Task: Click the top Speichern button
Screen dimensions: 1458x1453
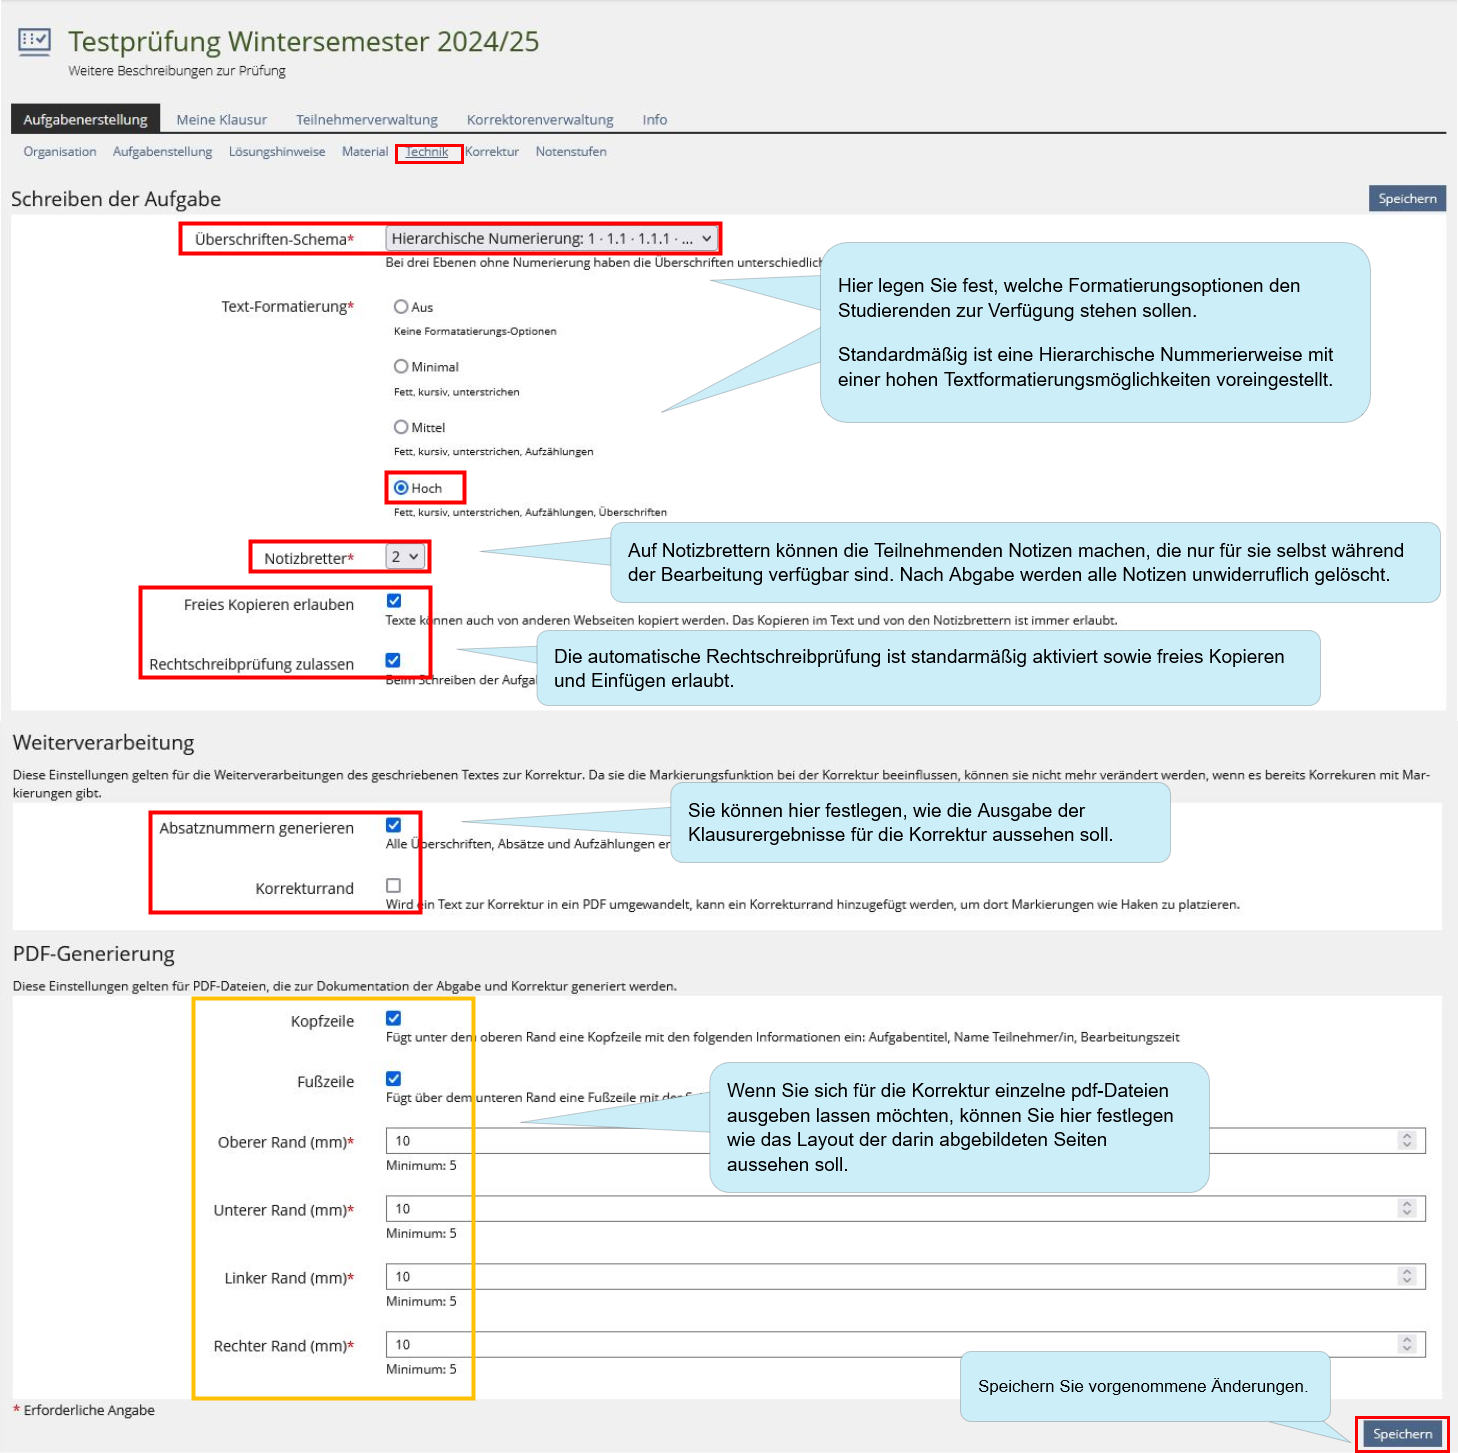Action: tap(1407, 198)
